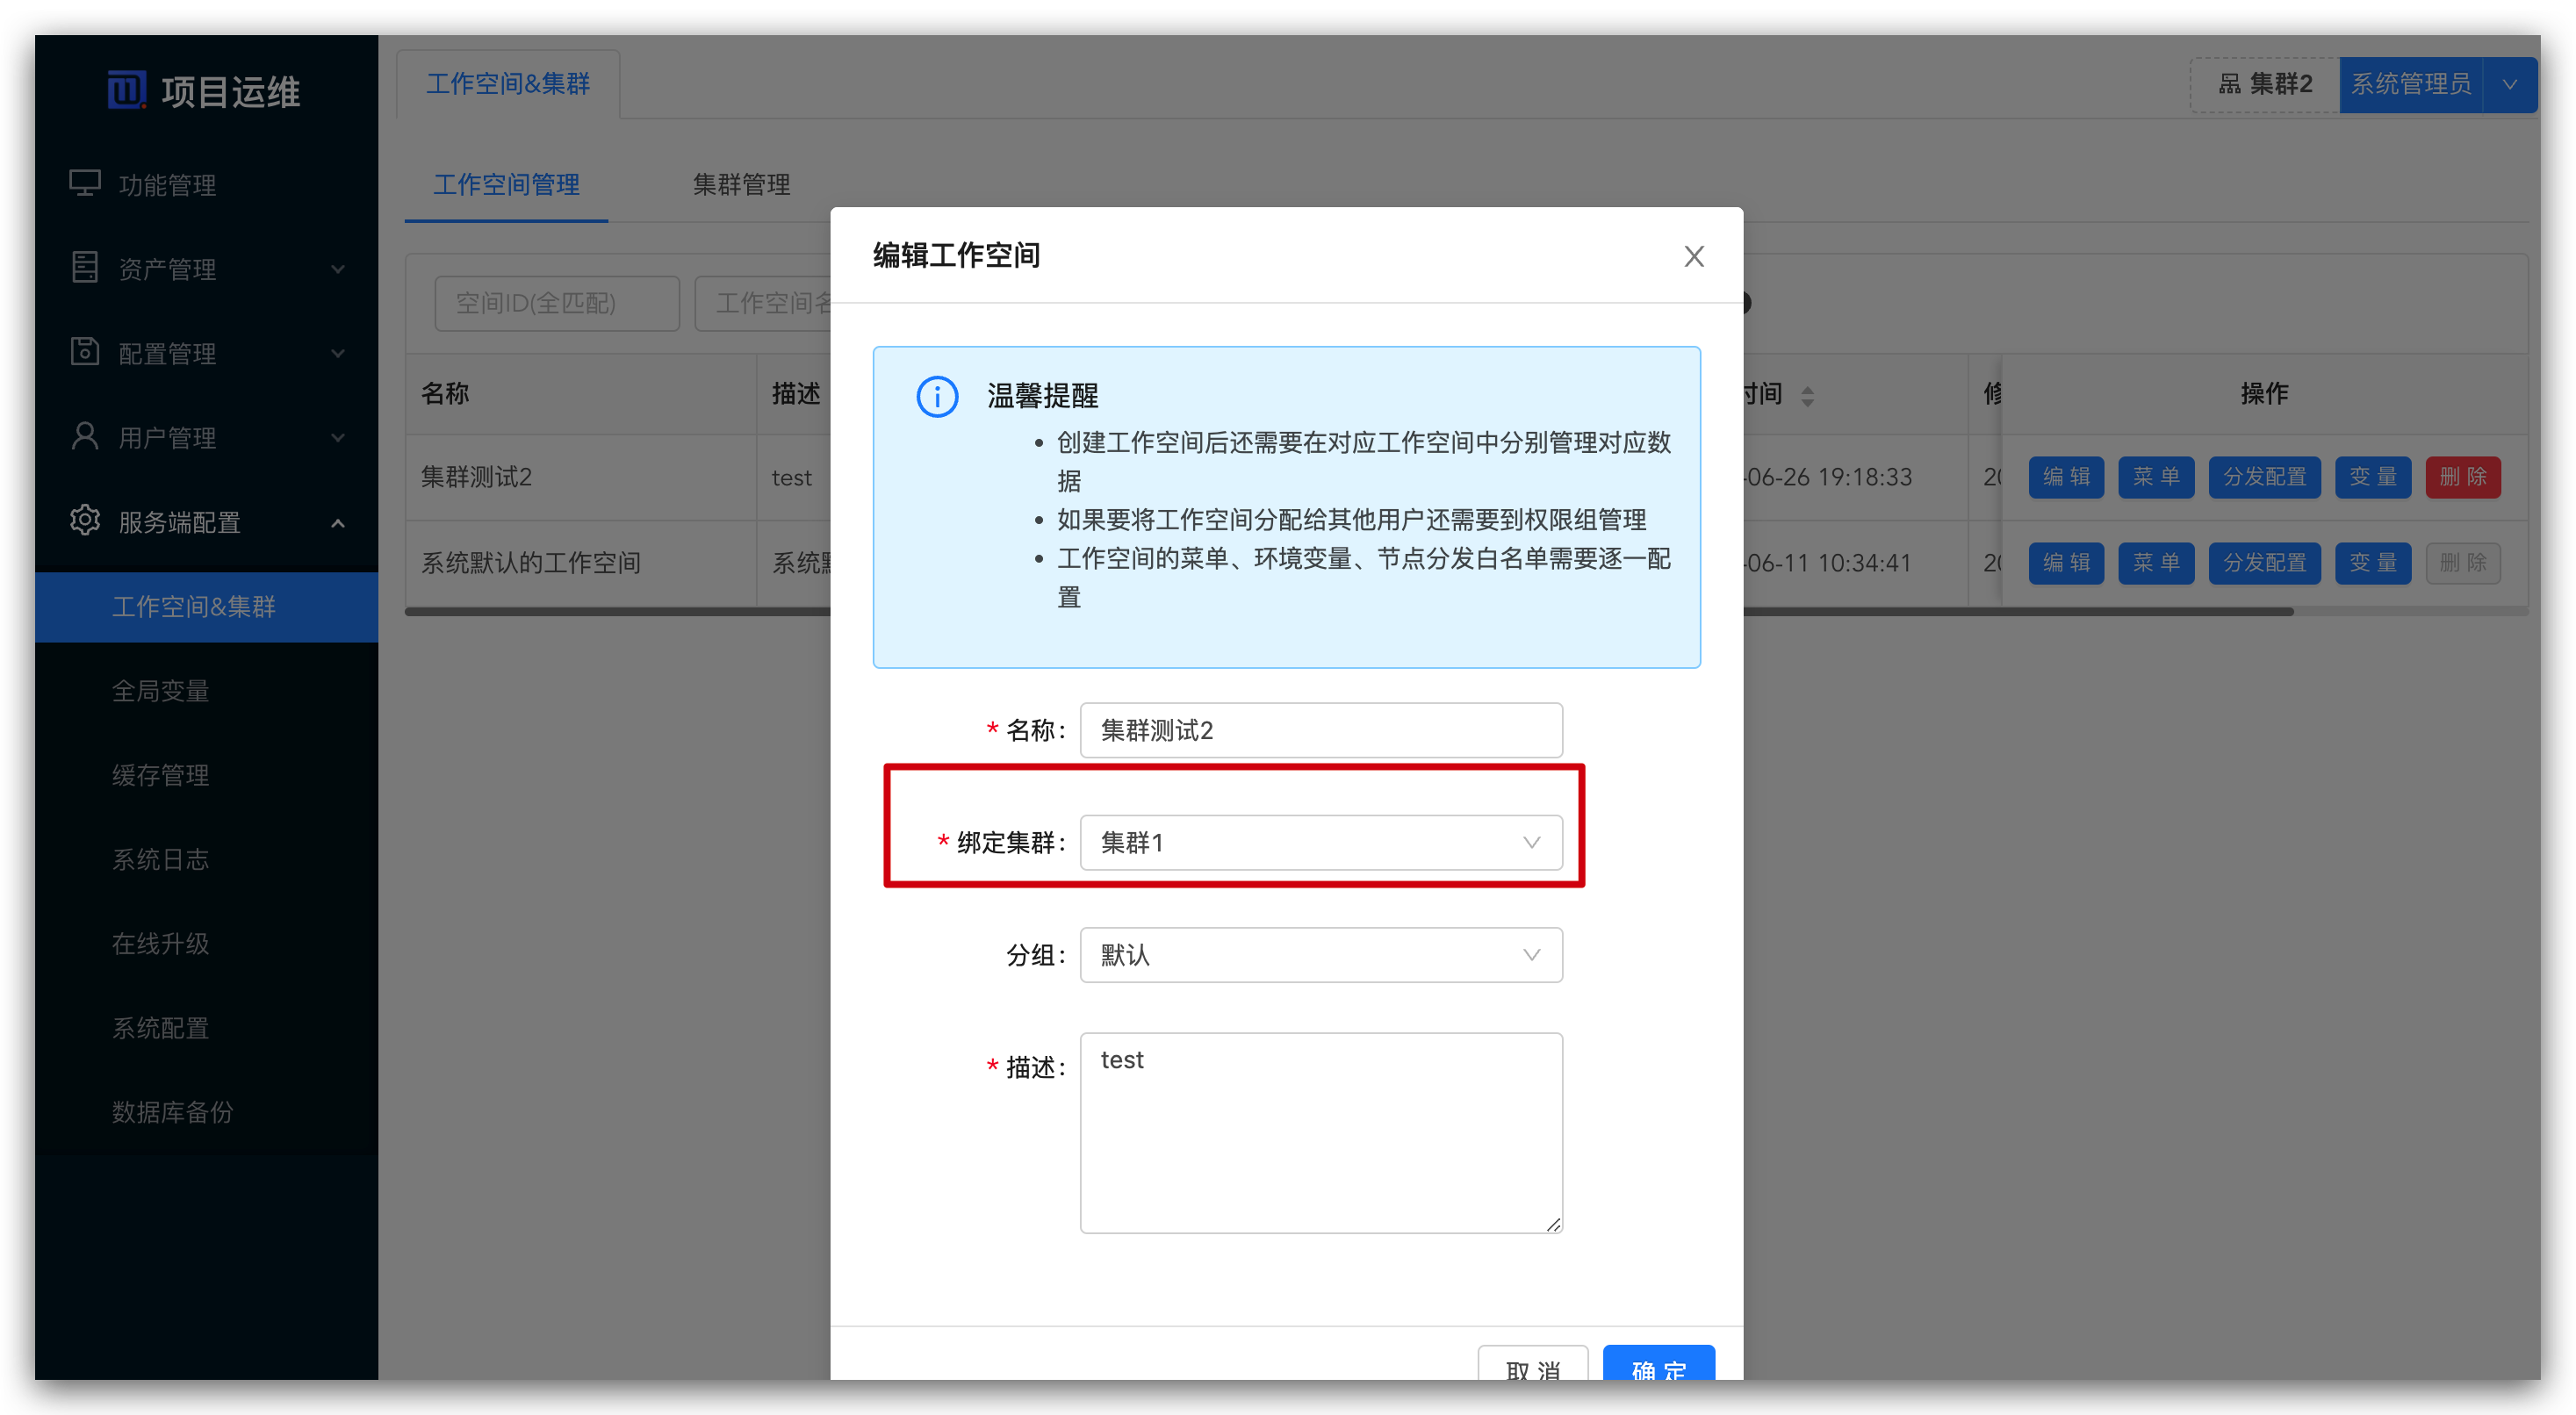Click the 取消 cancel button
The image size is (2576, 1415).
(1533, 1370)
